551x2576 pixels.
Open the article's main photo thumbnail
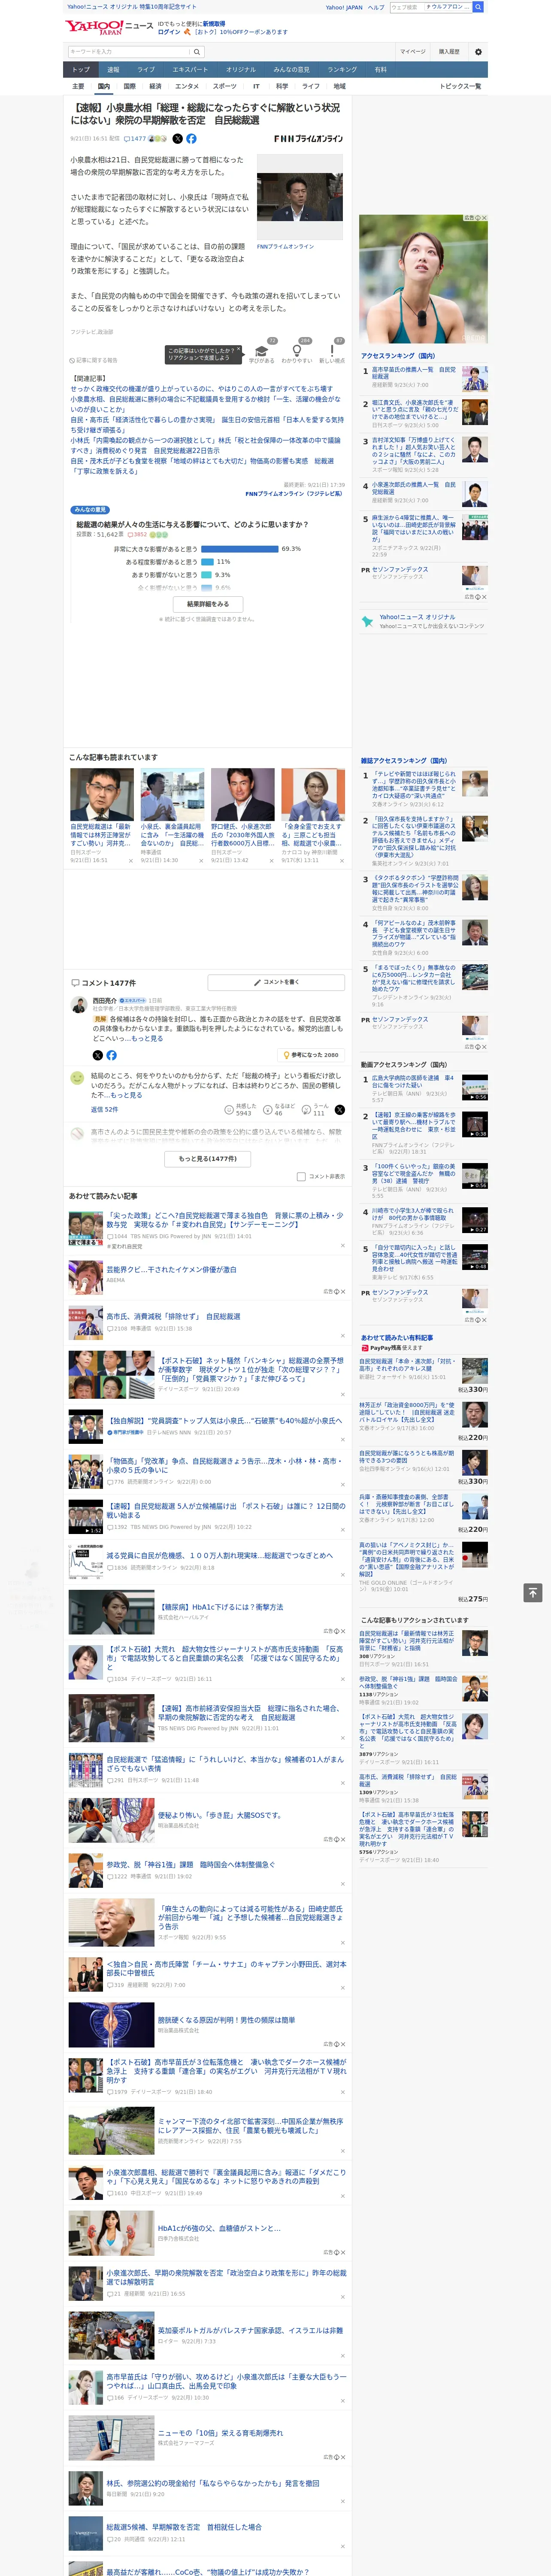coord(299,198)
